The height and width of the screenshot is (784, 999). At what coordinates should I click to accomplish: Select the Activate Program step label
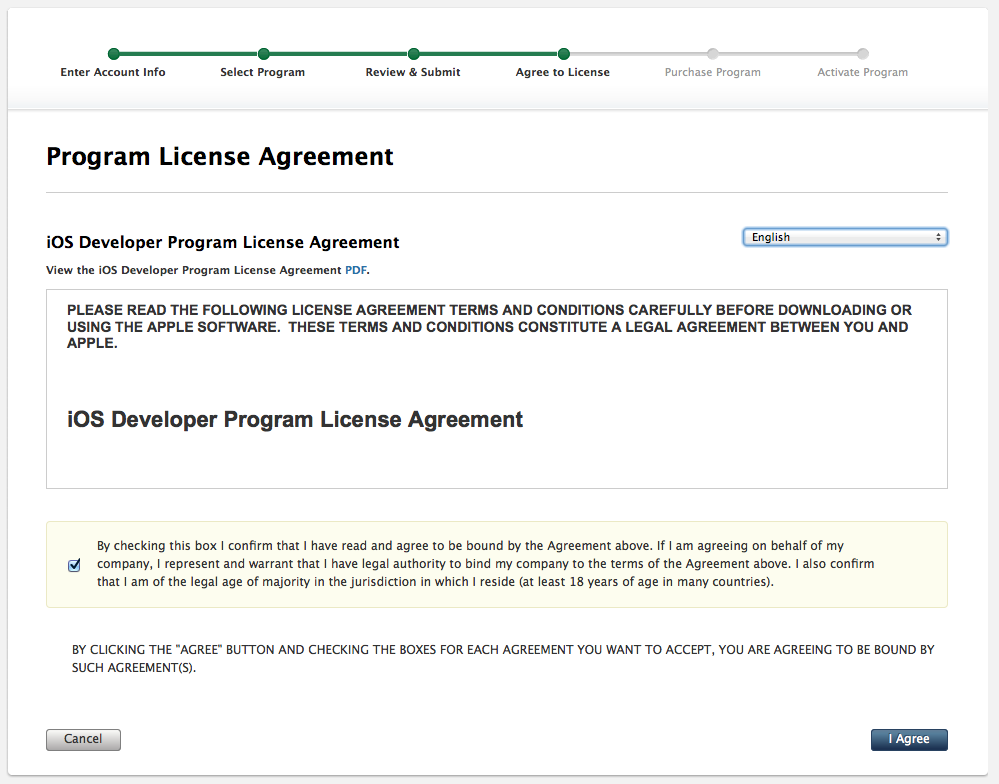coord(863,72)
